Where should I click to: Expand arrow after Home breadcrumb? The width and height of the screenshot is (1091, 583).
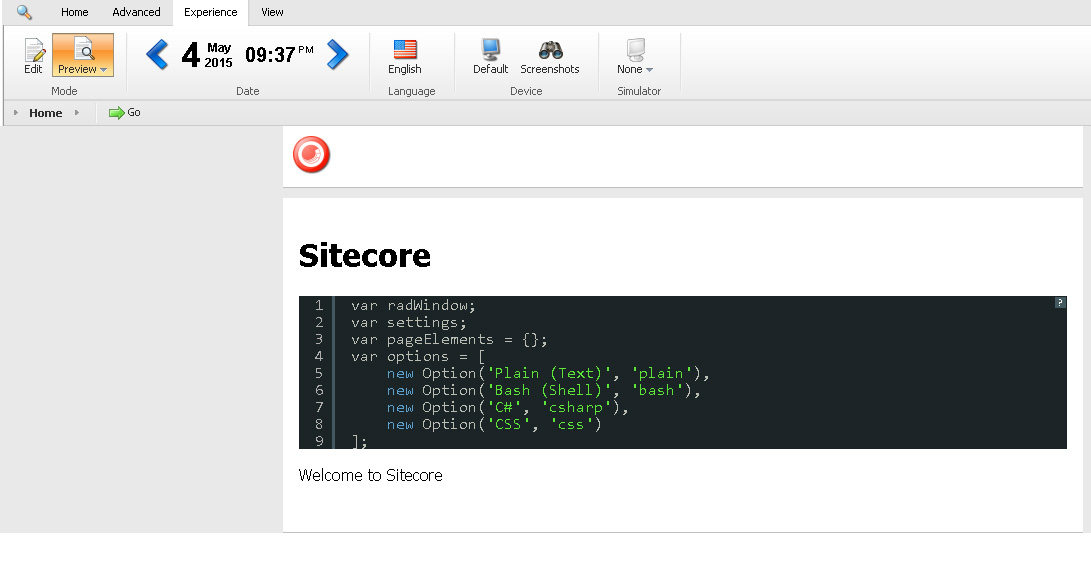coord(77,112)
